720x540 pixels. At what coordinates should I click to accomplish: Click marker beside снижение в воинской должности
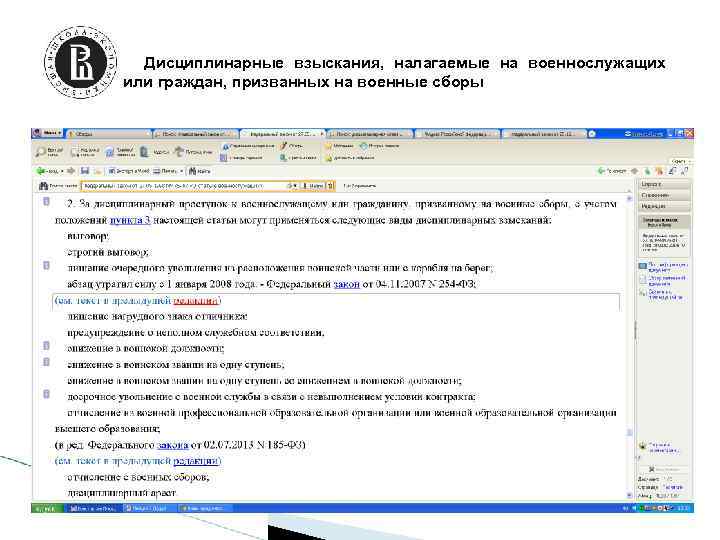(x=46, y=345)
